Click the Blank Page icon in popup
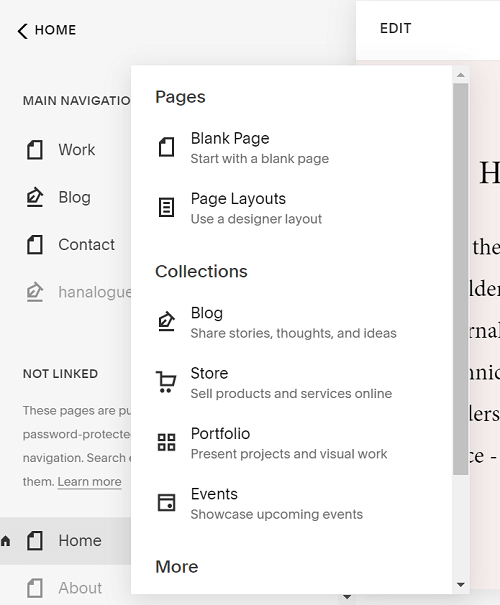The image size is (500, 605). coord(167,147)
